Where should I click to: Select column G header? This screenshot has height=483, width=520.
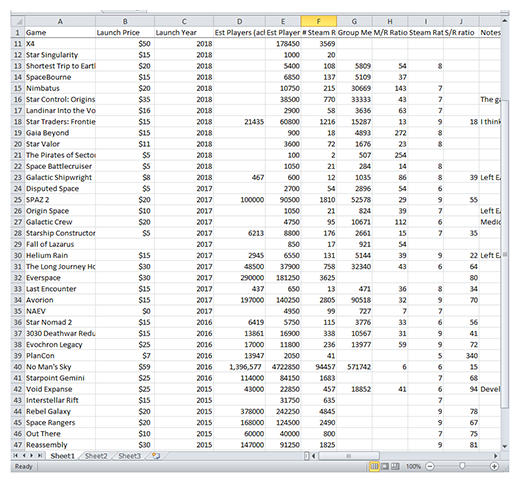pyautogui.click(x=354, y=21)
